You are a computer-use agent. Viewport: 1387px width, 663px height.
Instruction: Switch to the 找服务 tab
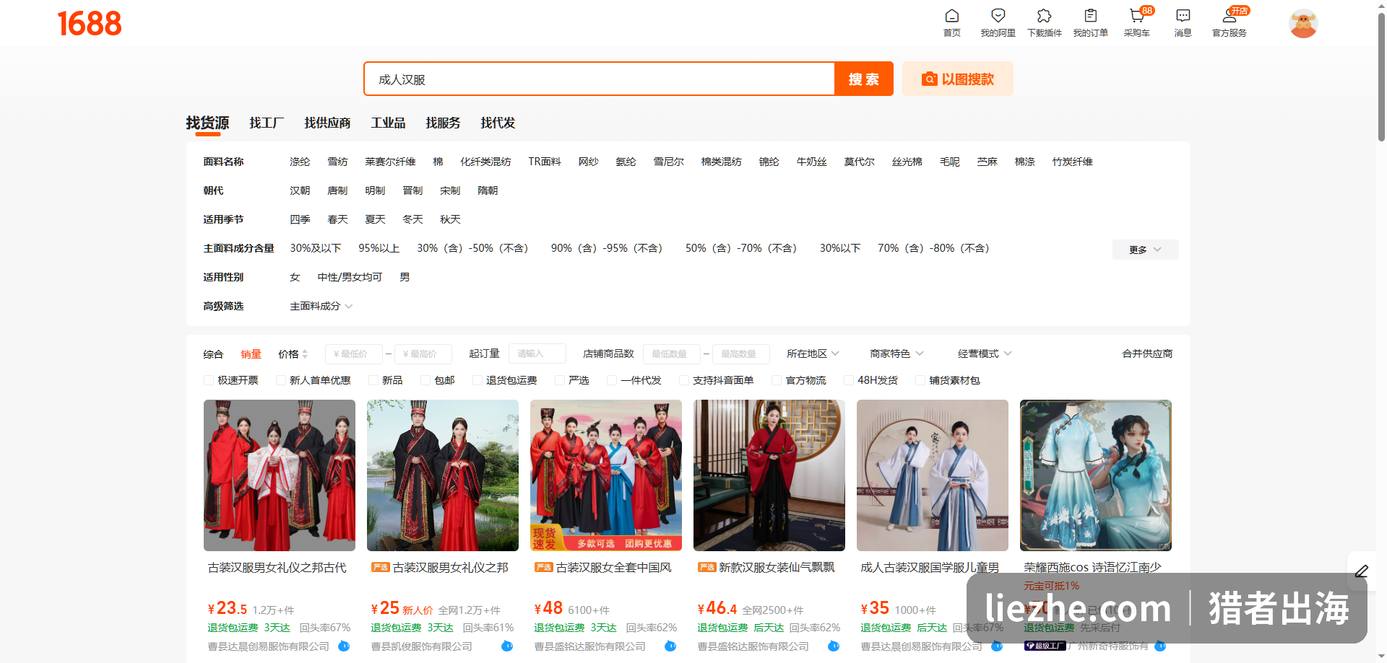[443, 123]
